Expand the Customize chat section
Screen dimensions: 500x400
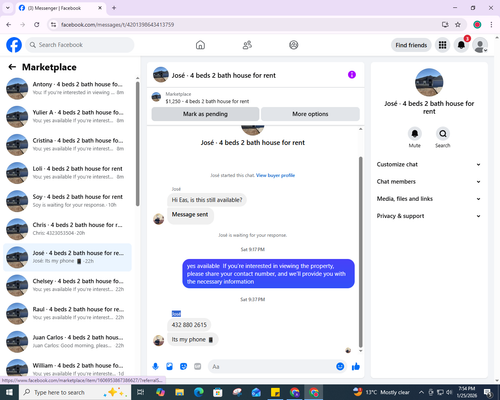[x=429, y=164]
